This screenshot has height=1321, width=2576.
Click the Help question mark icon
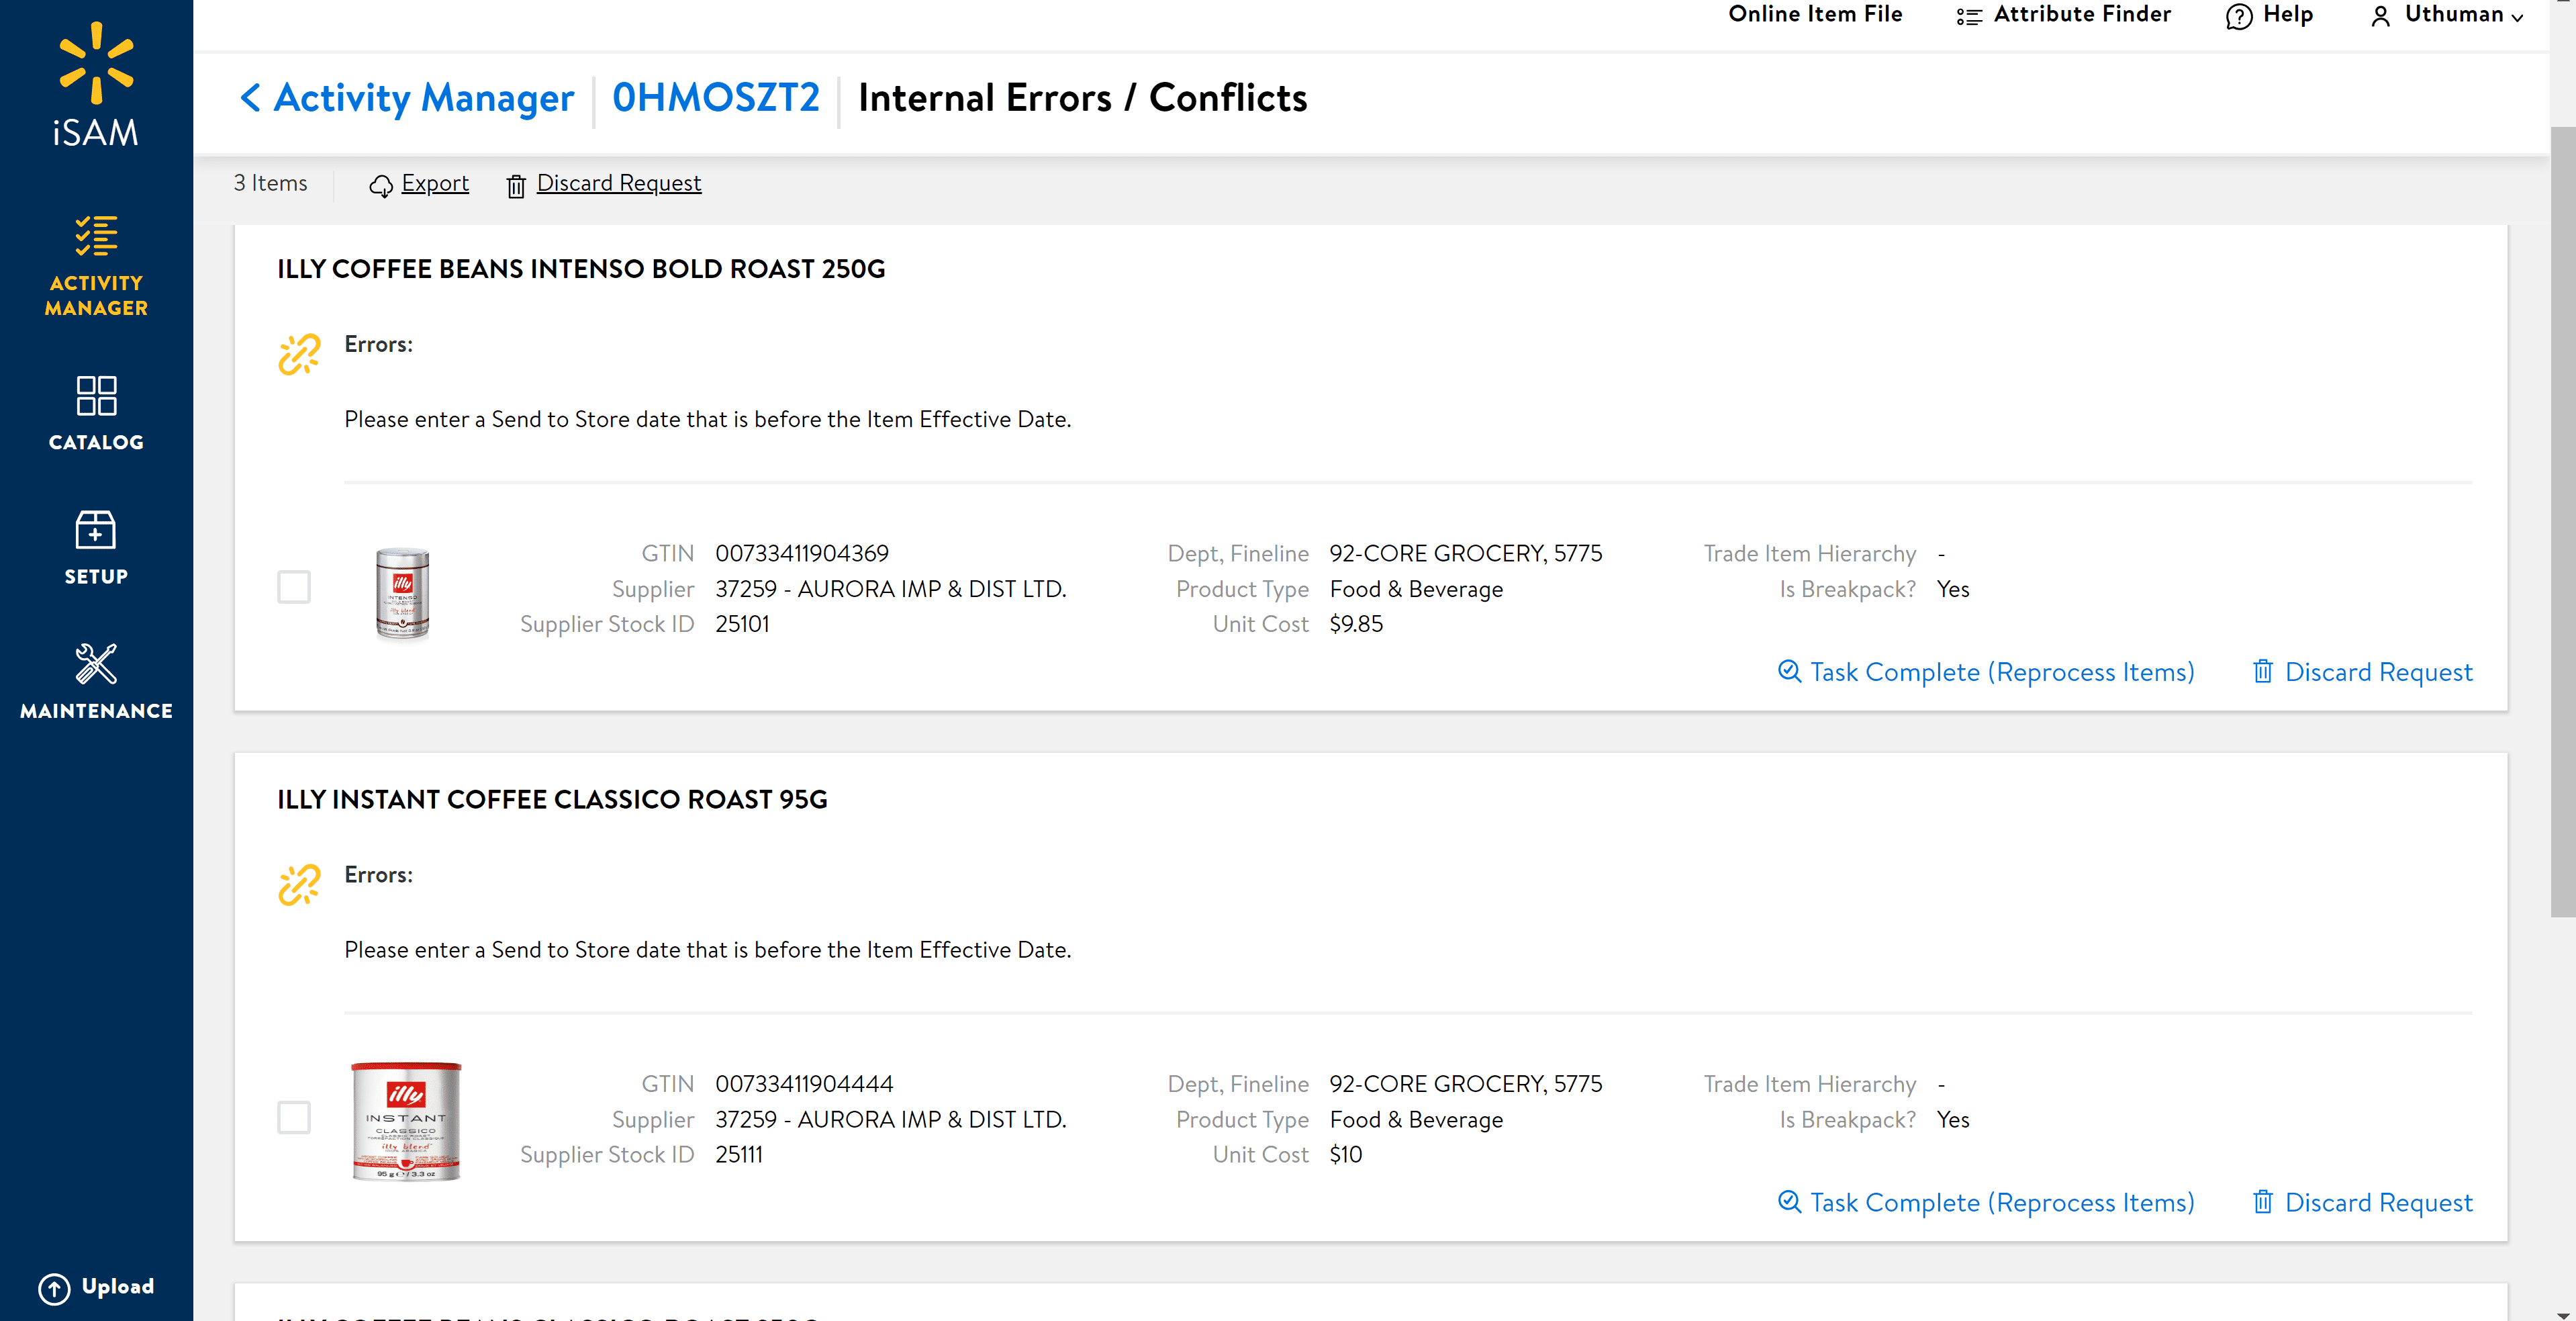tap(2239, 16)
